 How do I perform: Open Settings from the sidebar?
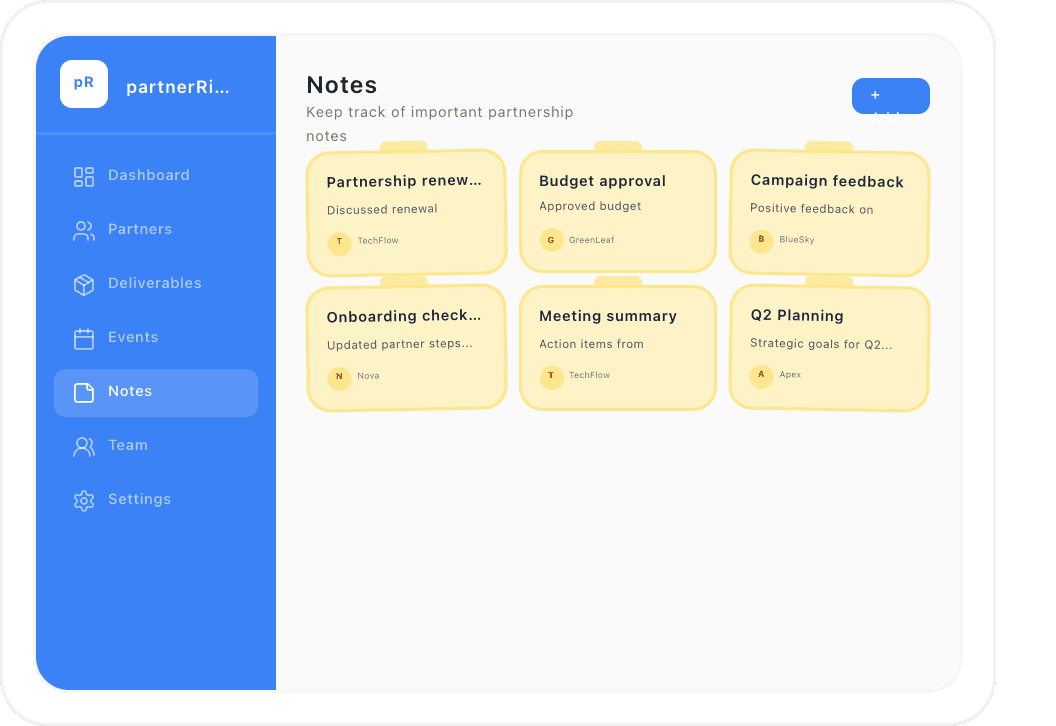(156, 500)
